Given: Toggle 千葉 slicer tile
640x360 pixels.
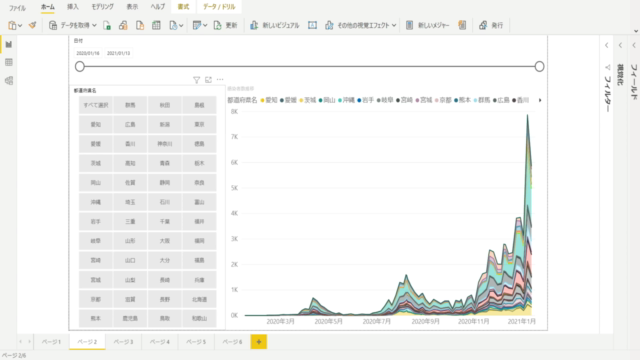Looking at the screenshot, I should point(164,222).
